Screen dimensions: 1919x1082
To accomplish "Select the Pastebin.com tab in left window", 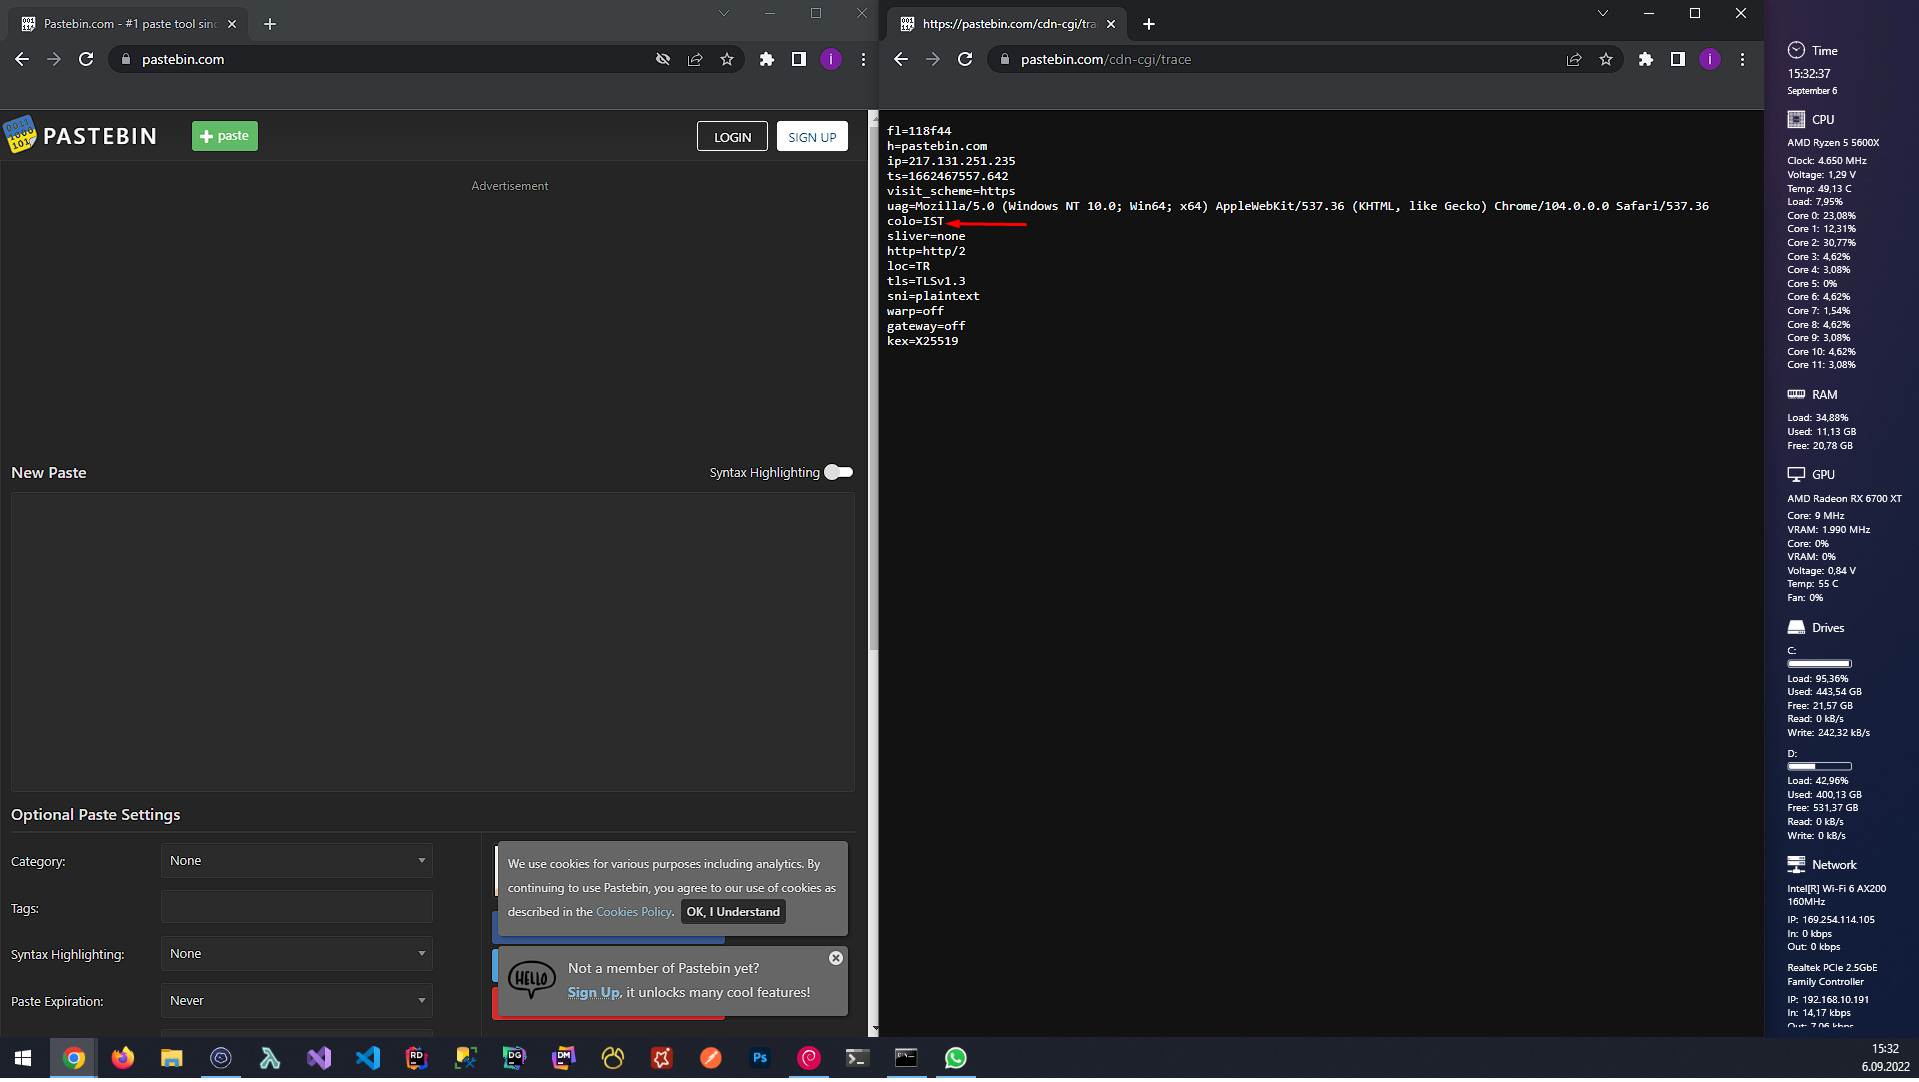I will tap(127, 24).
